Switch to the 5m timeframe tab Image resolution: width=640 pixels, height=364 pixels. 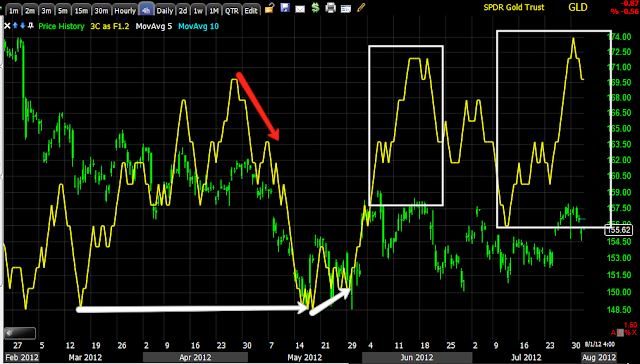coord(62,11)
